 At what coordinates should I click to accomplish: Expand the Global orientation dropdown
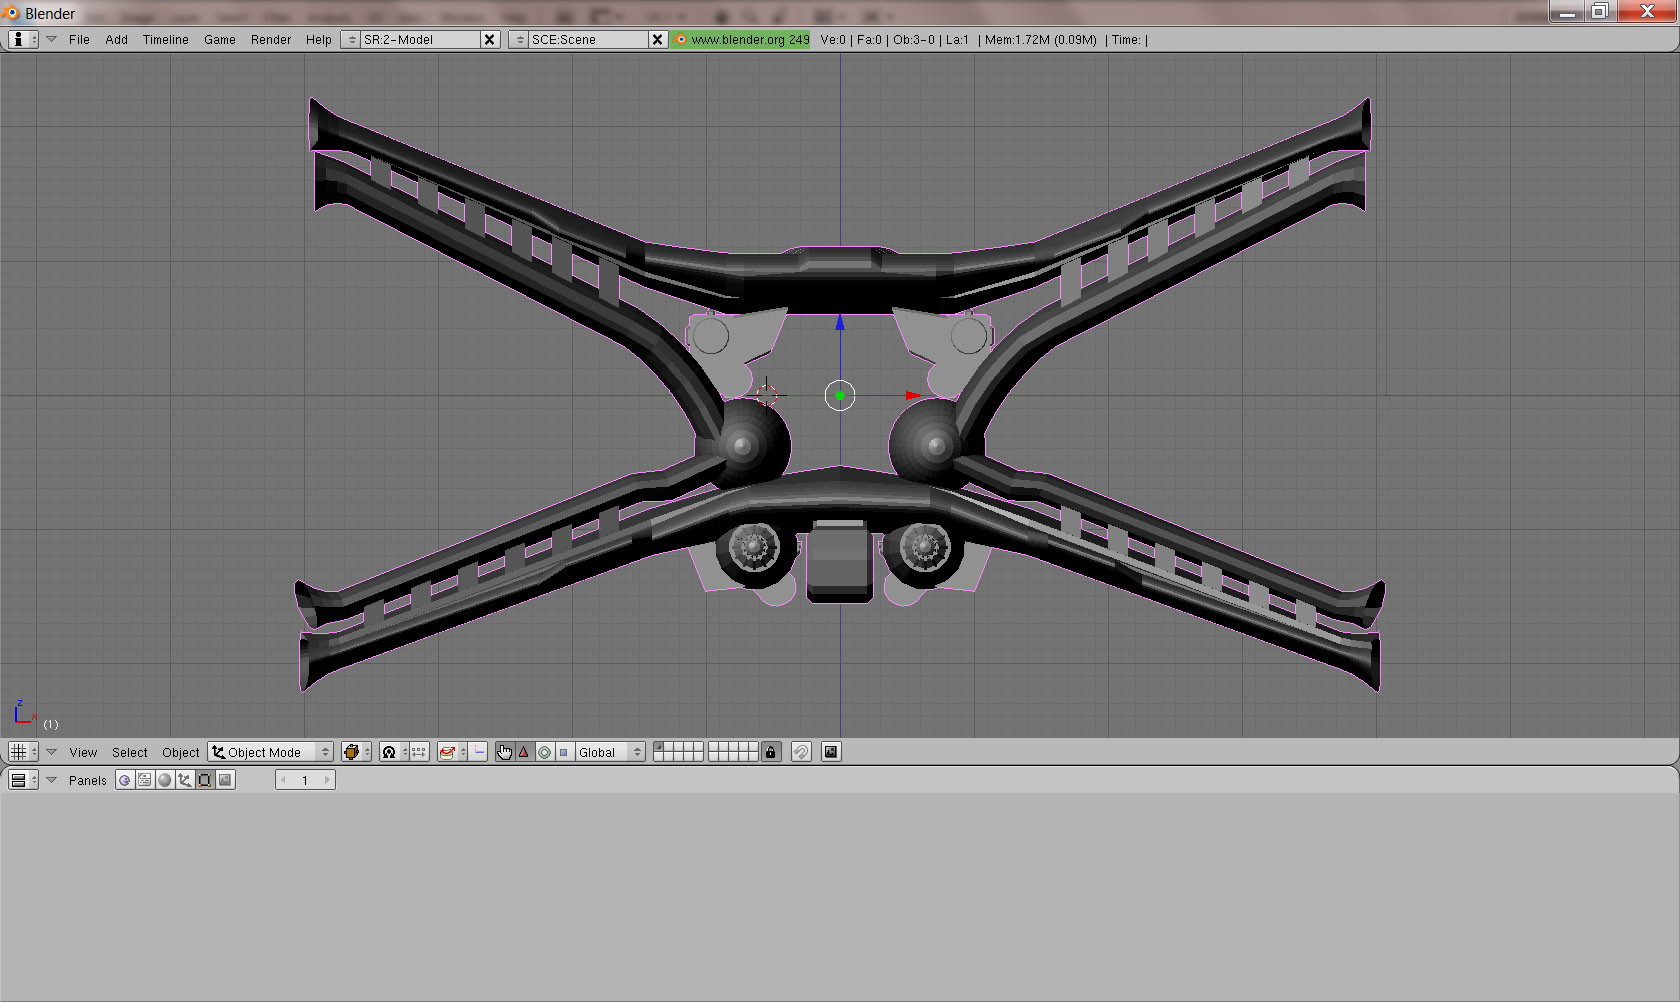(x=608, y=752)
